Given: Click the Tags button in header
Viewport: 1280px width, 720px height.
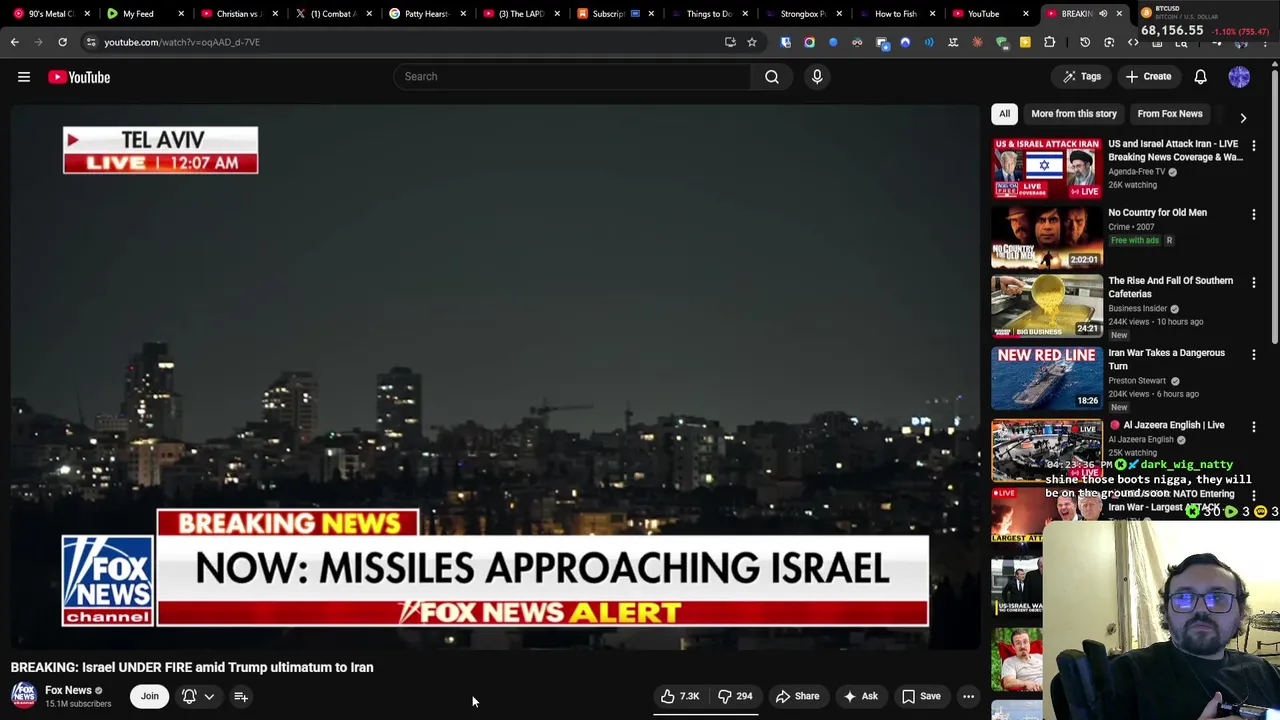Looking at the screenshot, I should pyautogui.click(x=1082, y=76).
